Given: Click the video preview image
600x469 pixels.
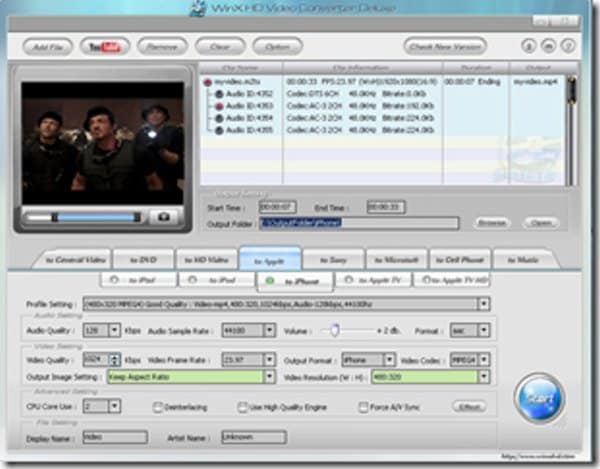Looking at the screenshot, I should click(103, 143).
